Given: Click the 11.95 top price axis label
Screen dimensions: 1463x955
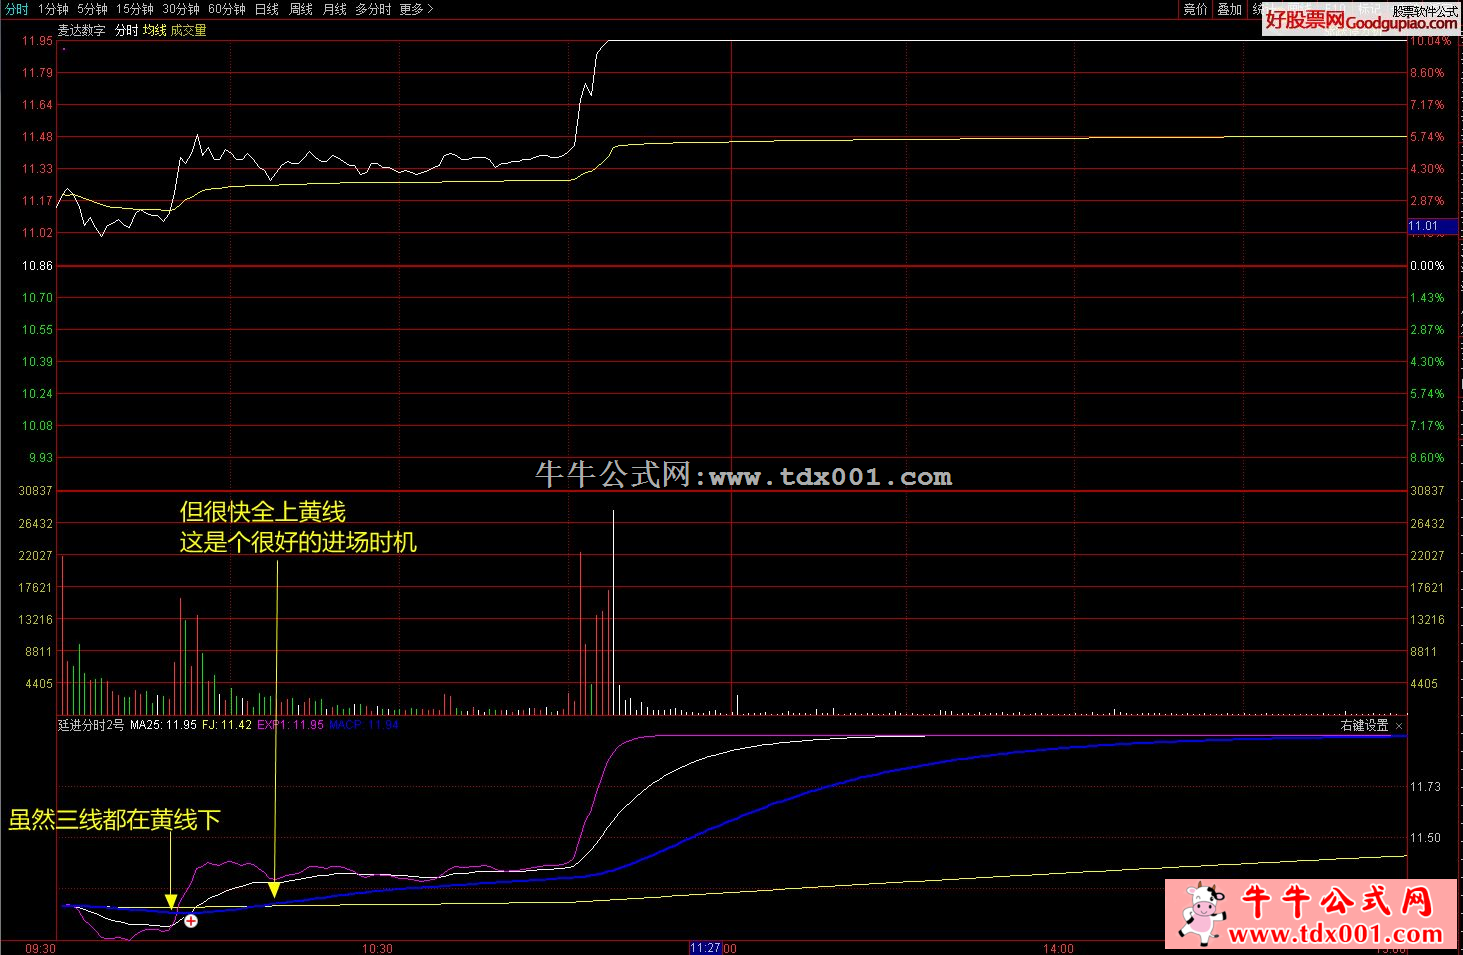Looking at the screenshot, I should [x=38, y=41].
